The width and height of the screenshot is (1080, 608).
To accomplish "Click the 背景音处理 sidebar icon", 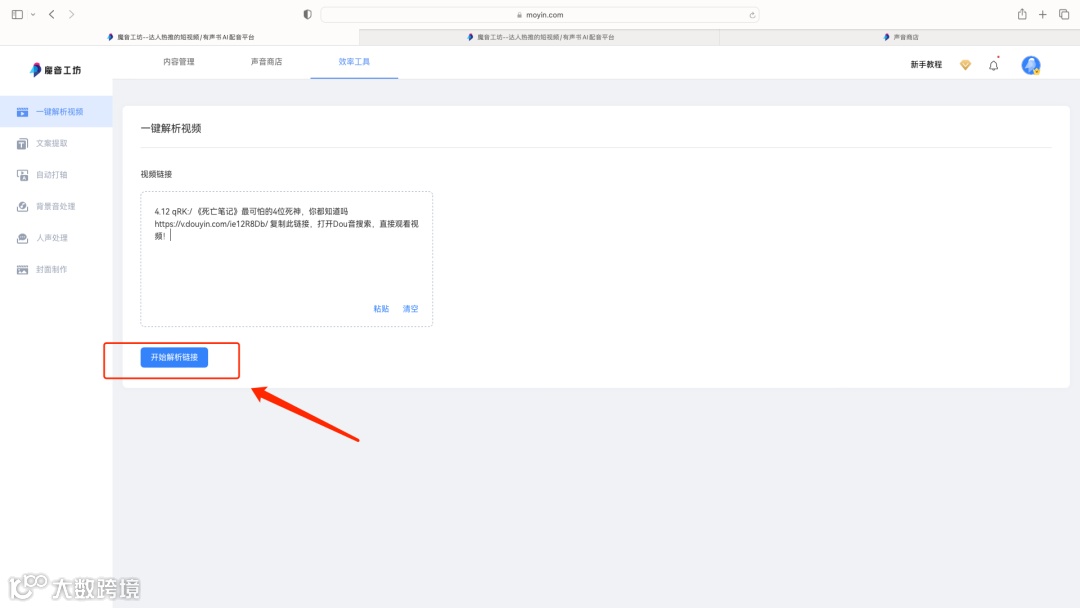I will click(22, 207).
